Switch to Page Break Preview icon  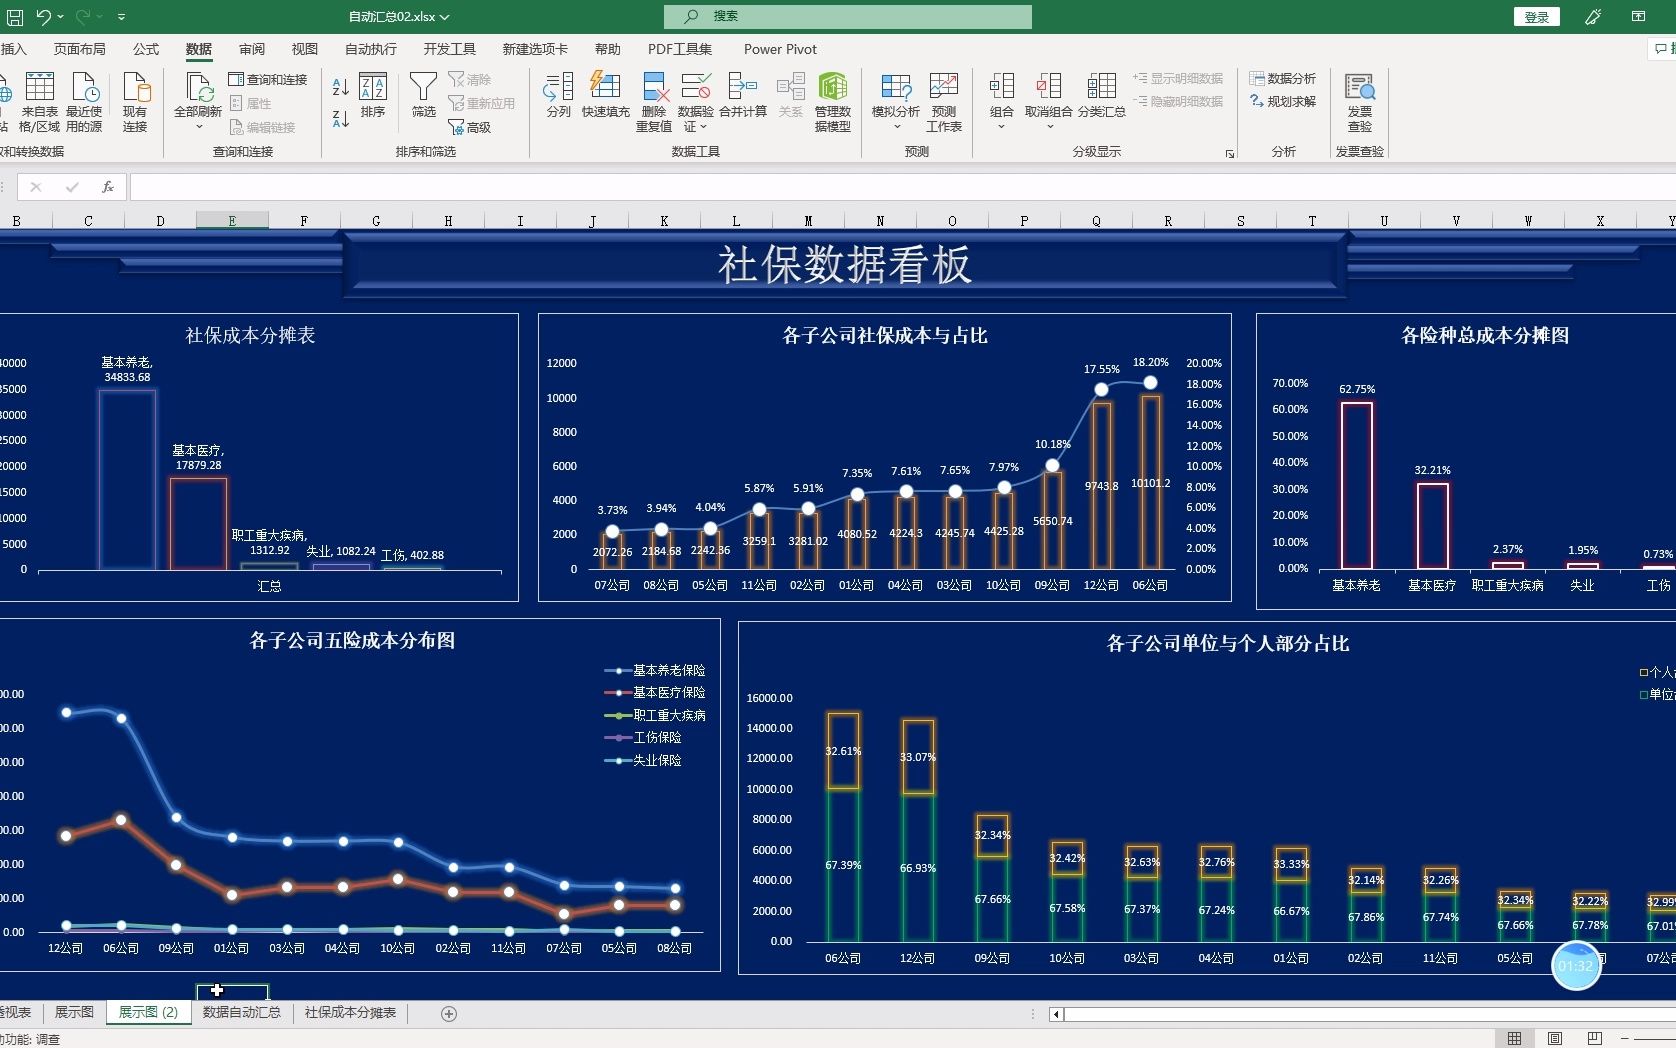pos(1595,1039)
